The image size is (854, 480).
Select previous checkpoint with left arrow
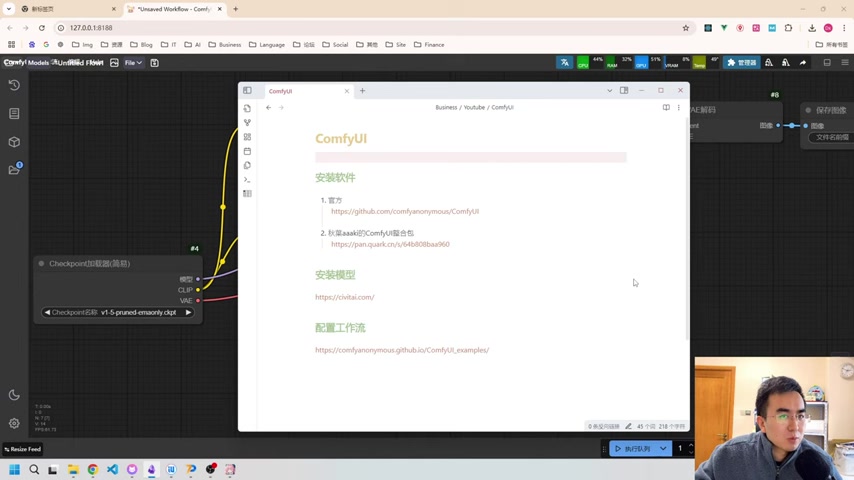(47, 312)
